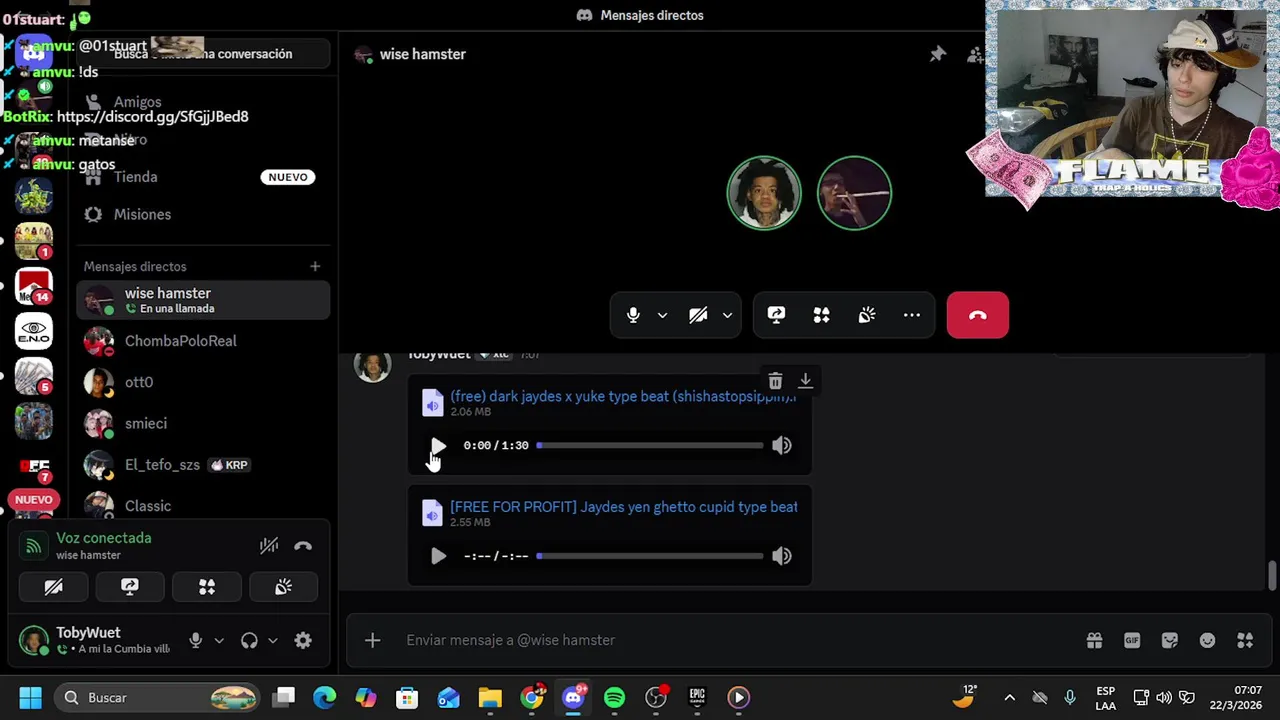The height and width of the screenshot is (720, 1280).
Task: Open TobyWuet profile in user panel
Action: point(96,640)
